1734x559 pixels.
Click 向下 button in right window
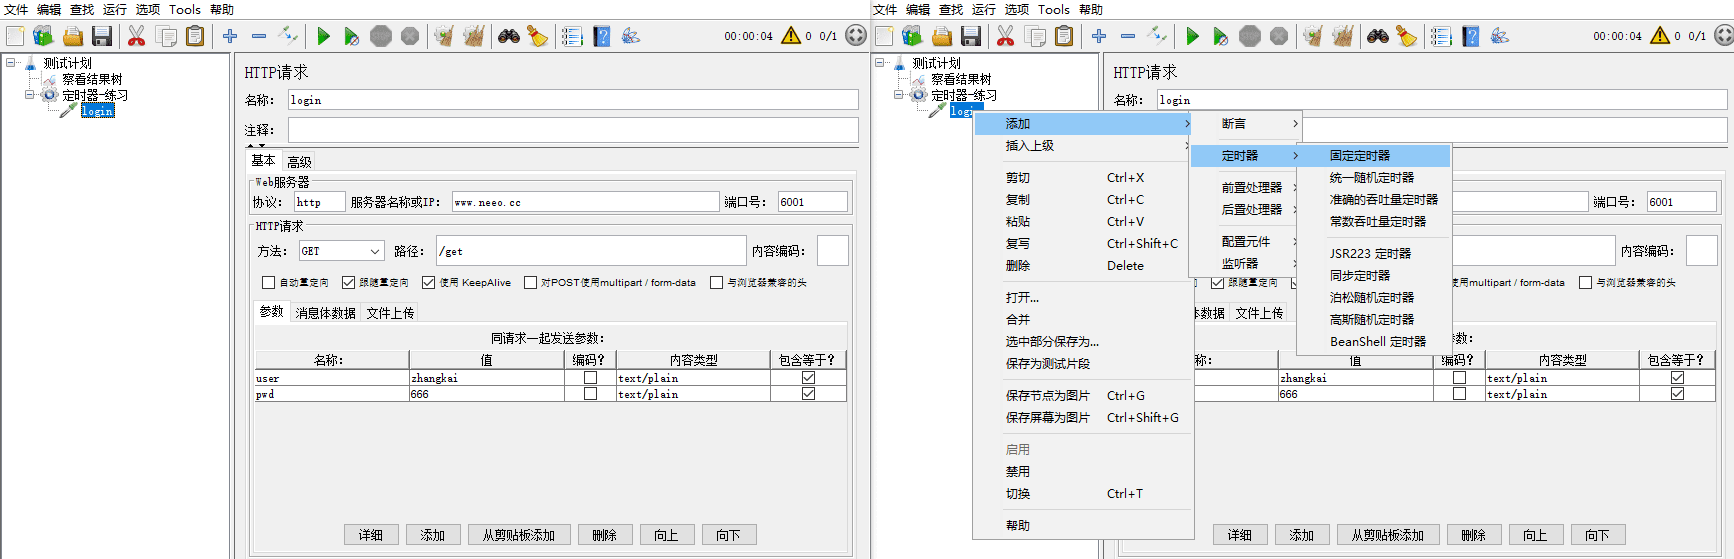coord(1597,535)
